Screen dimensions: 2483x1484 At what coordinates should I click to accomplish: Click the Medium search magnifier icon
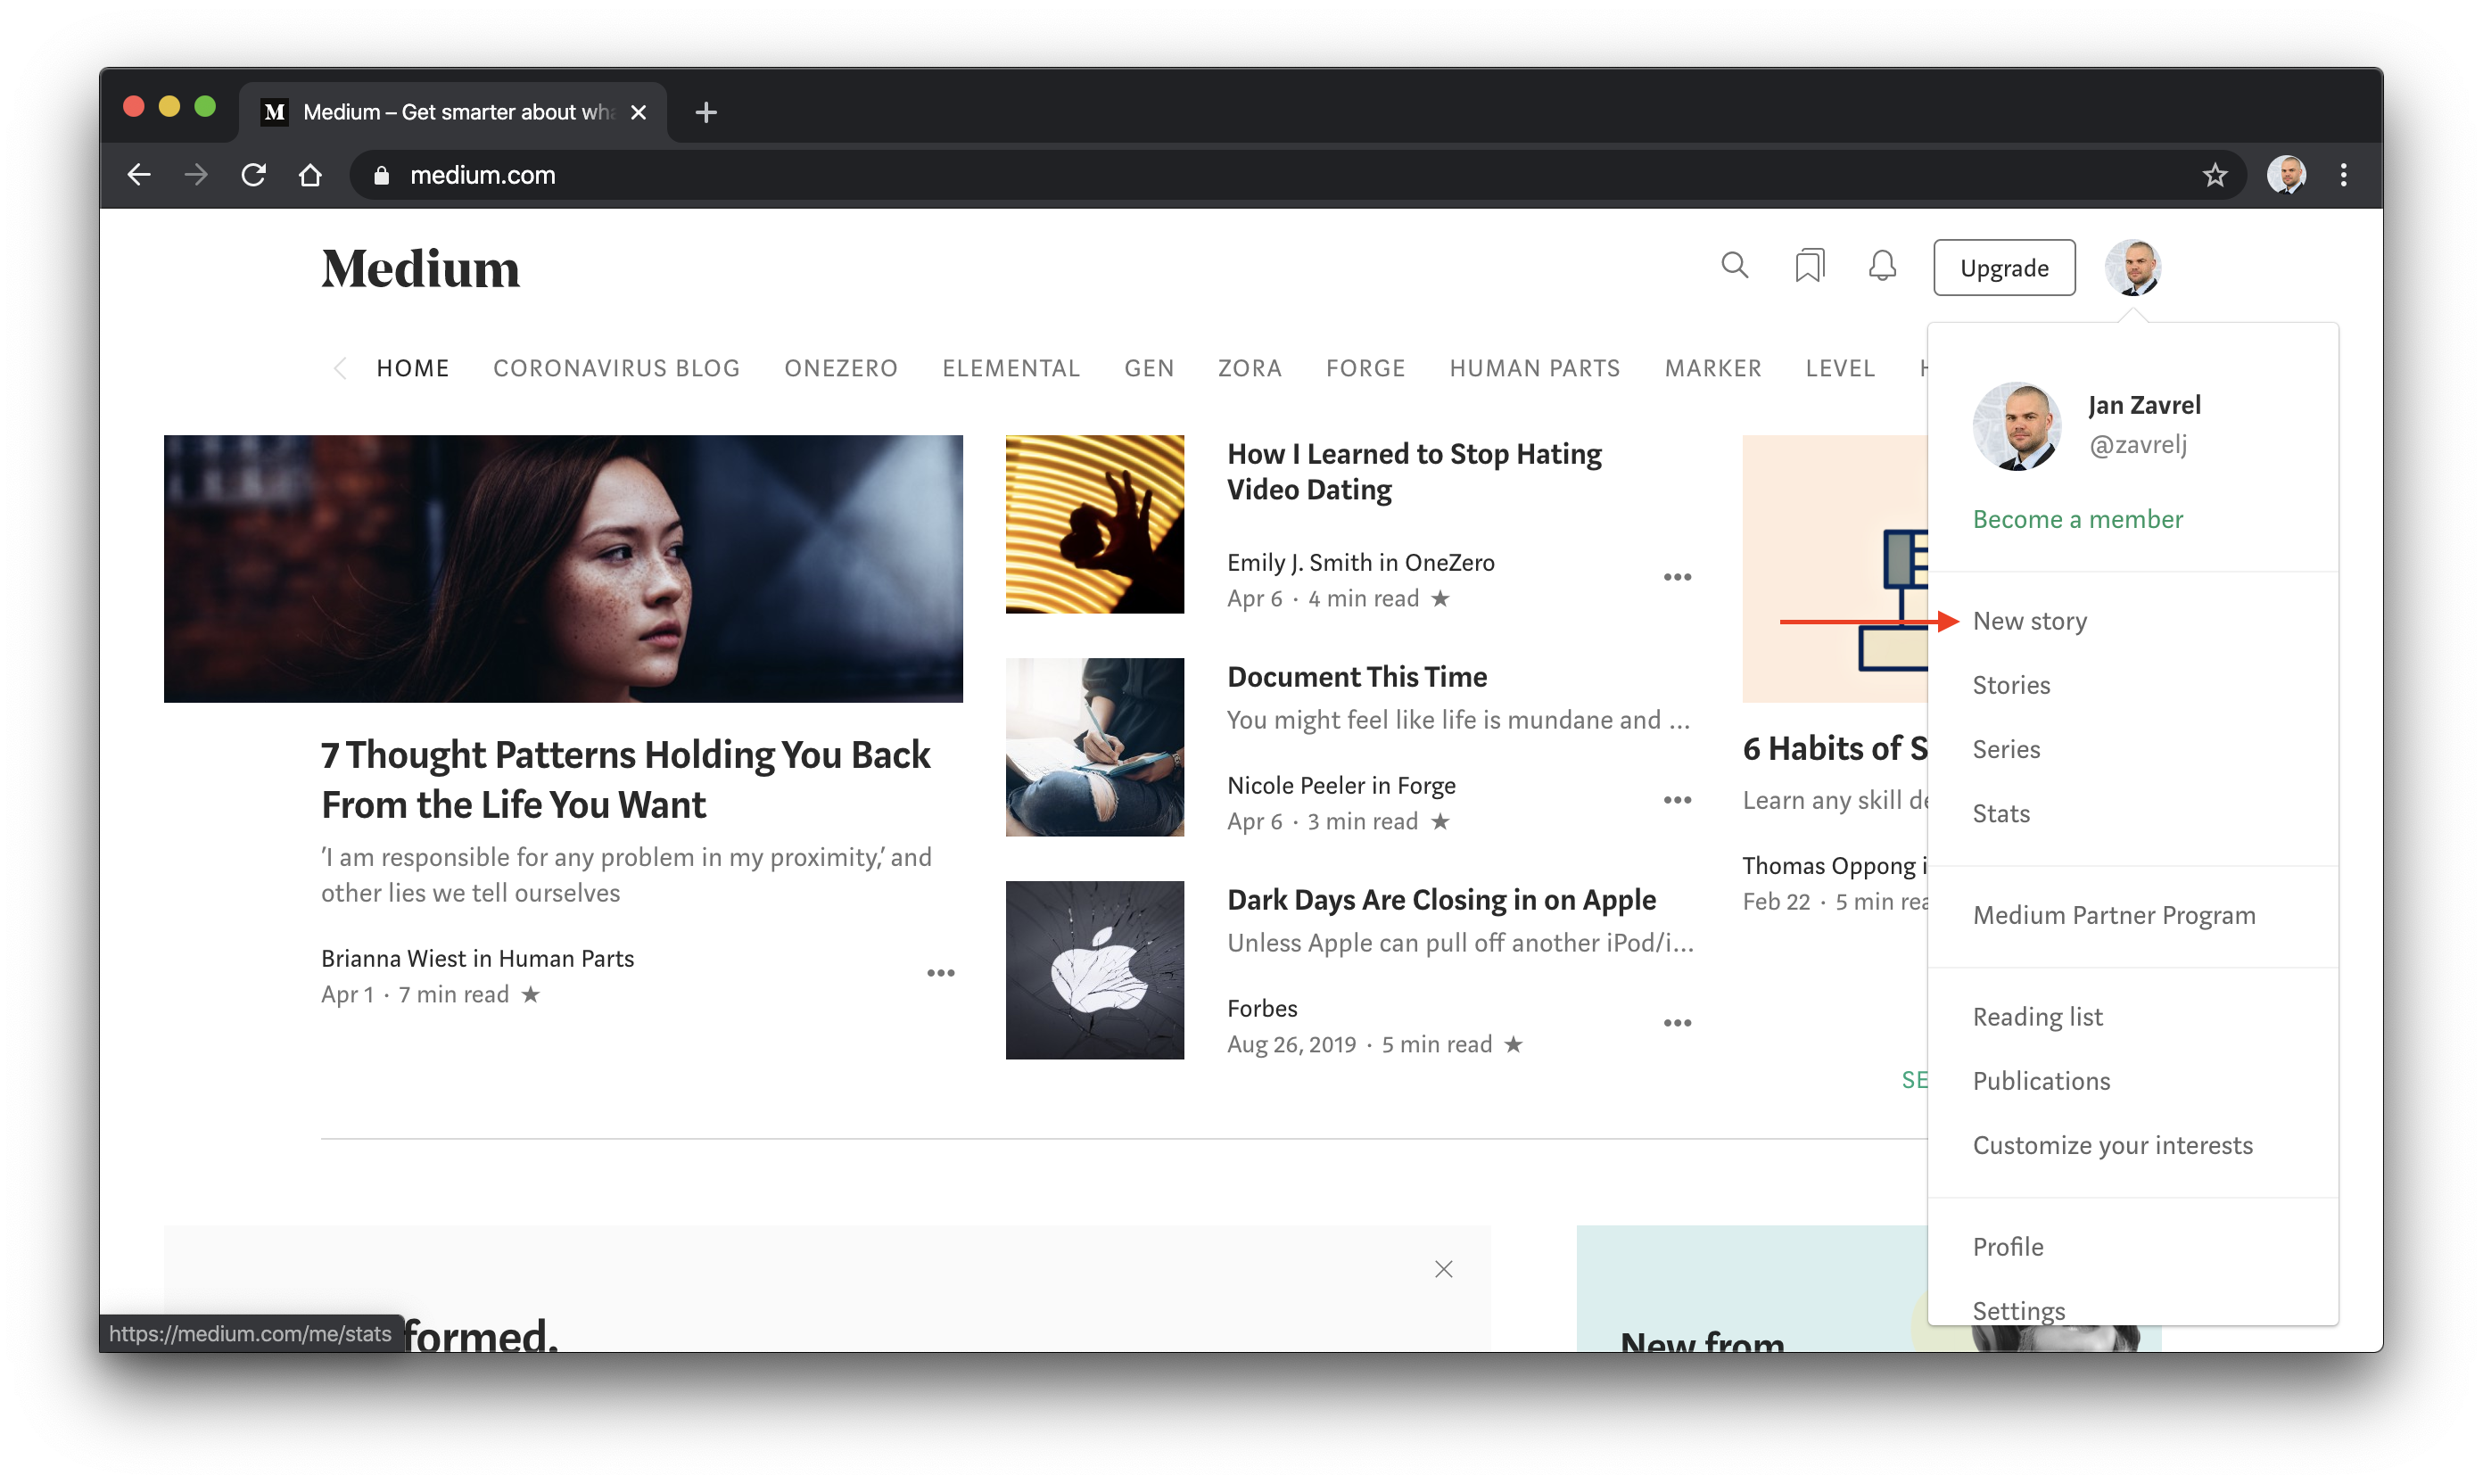[x=1734, y=266]
